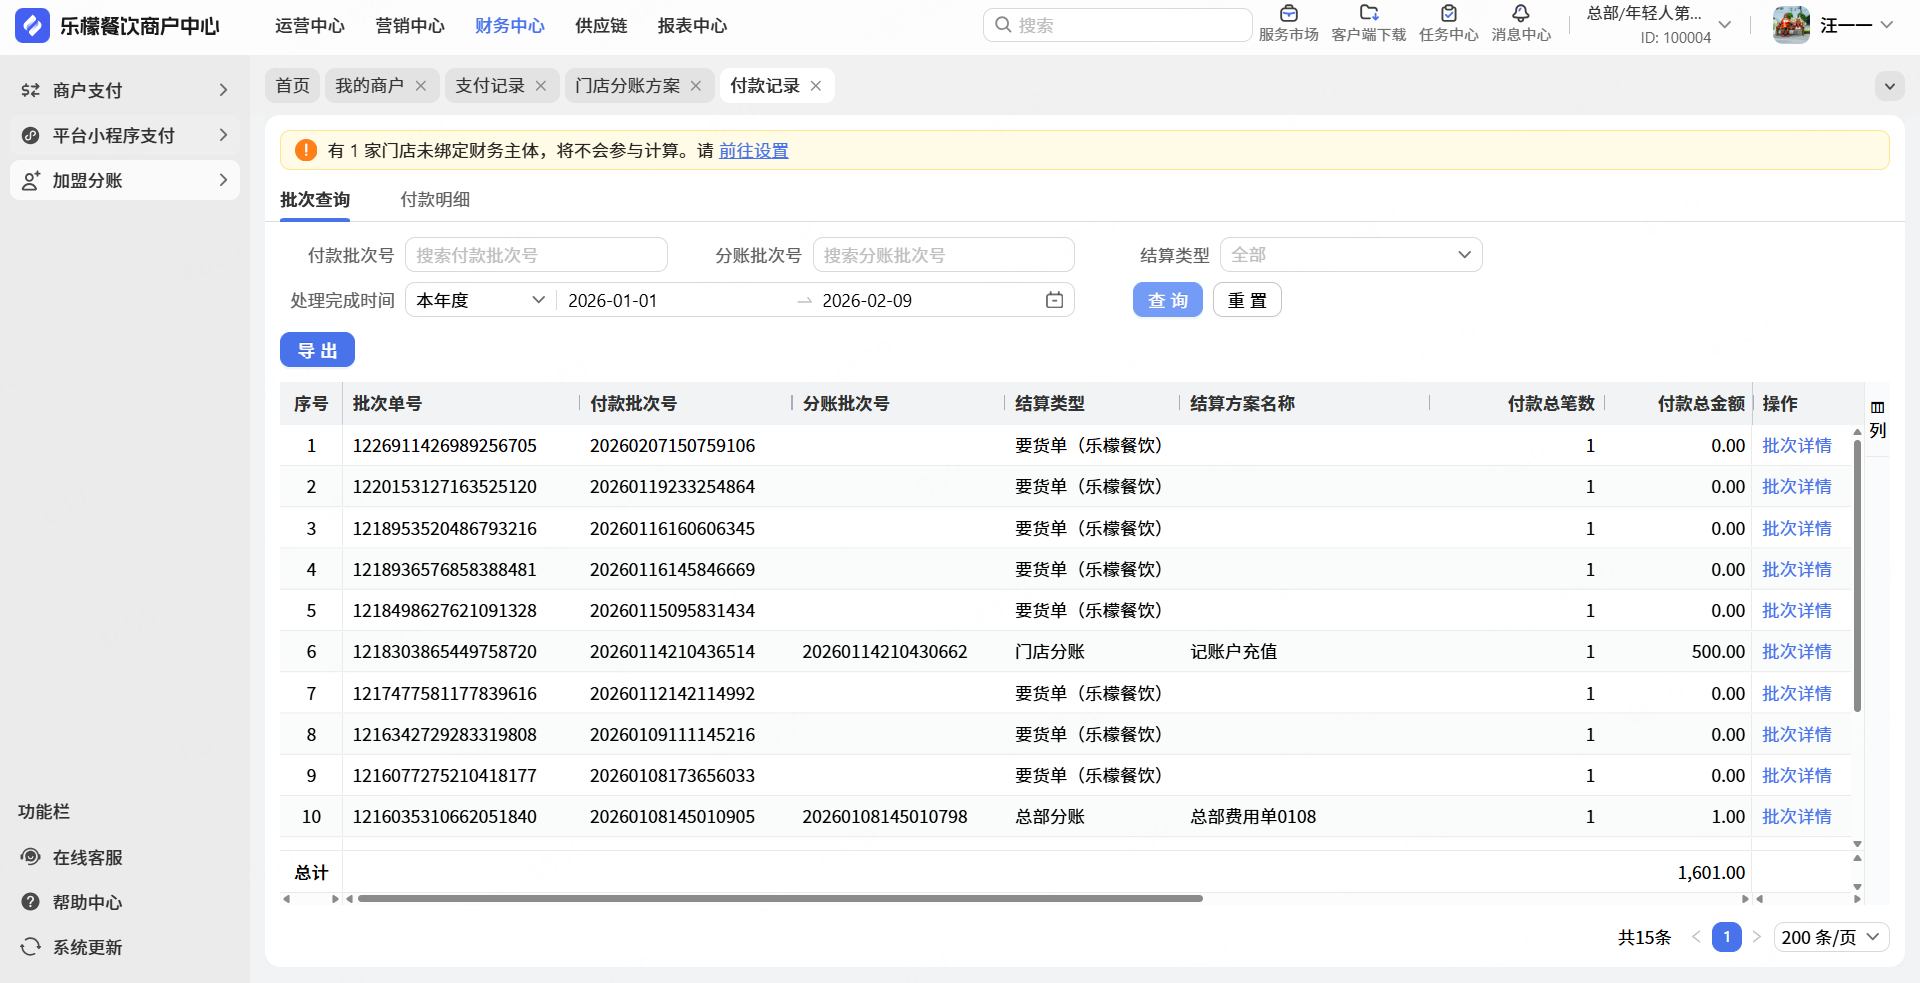Click the 客户端下载 download icon
Viewport: 1920px width, 983px height.
[1368, 14]
